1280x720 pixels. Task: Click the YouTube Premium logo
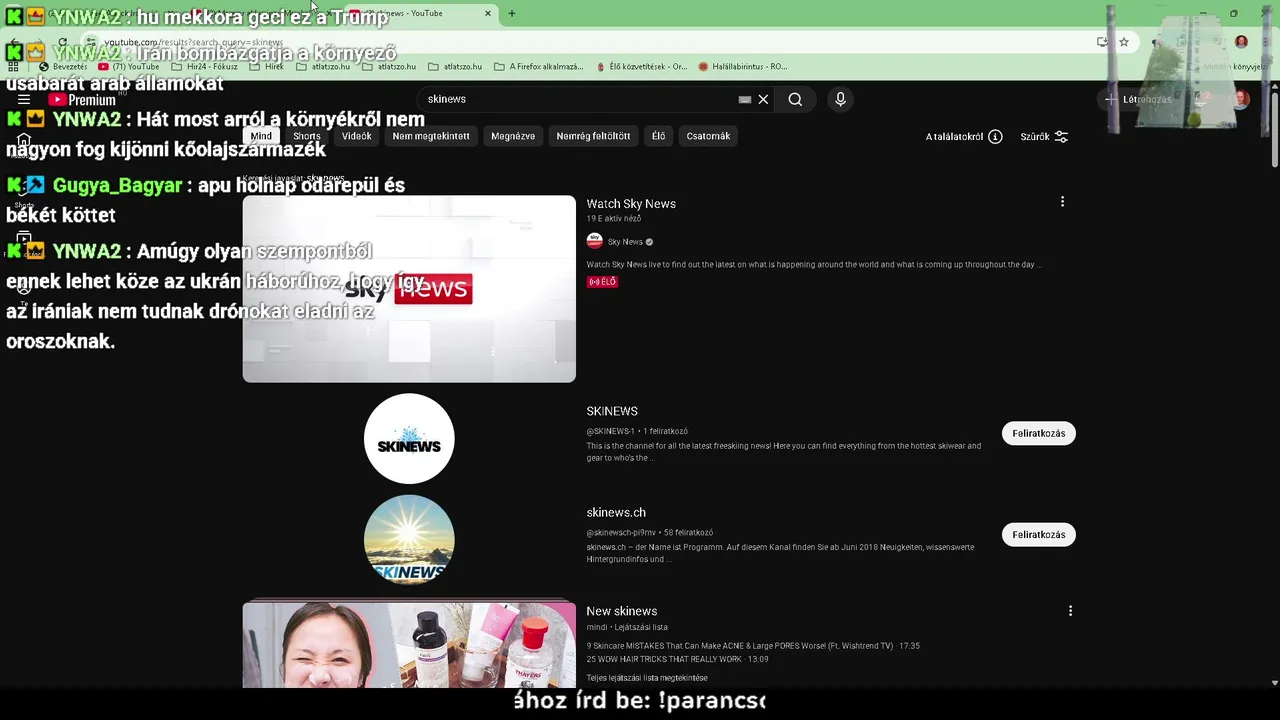83,99
